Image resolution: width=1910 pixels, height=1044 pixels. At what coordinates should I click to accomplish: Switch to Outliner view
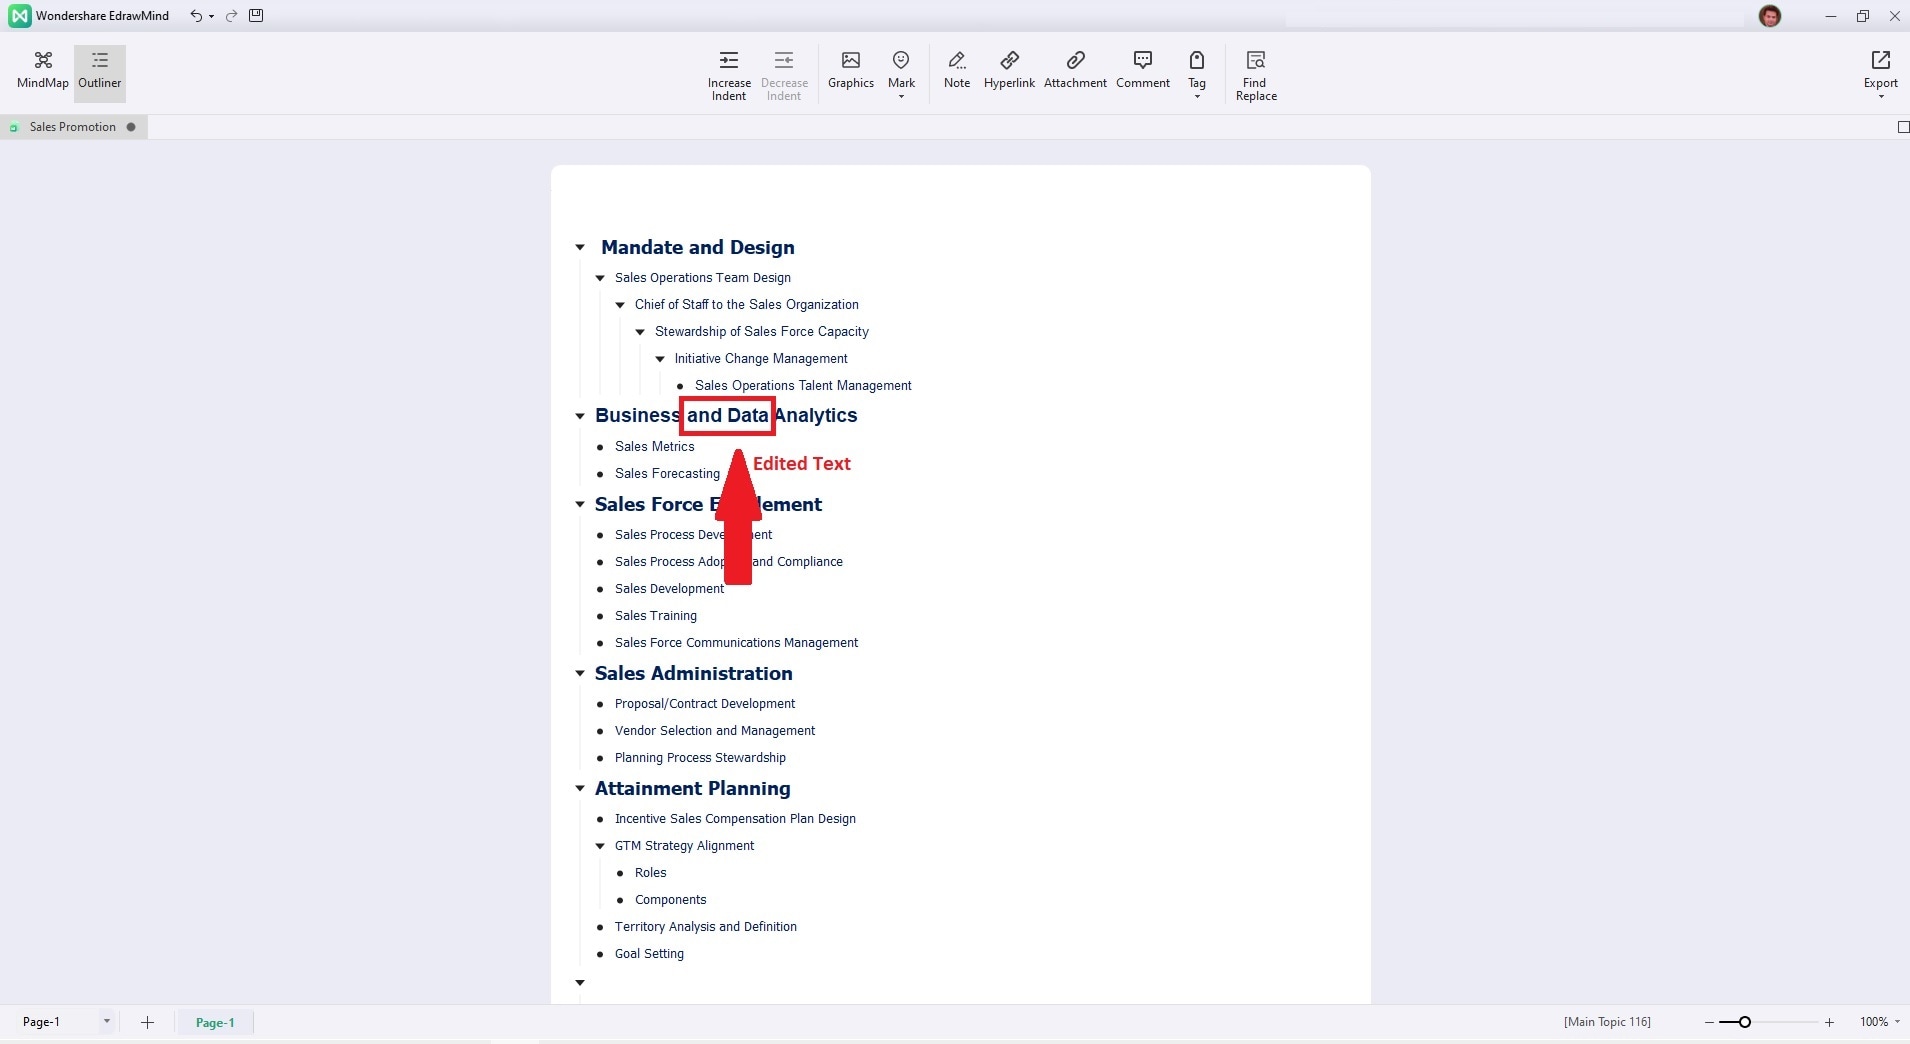pyautogui.click(x=100, y=71)
